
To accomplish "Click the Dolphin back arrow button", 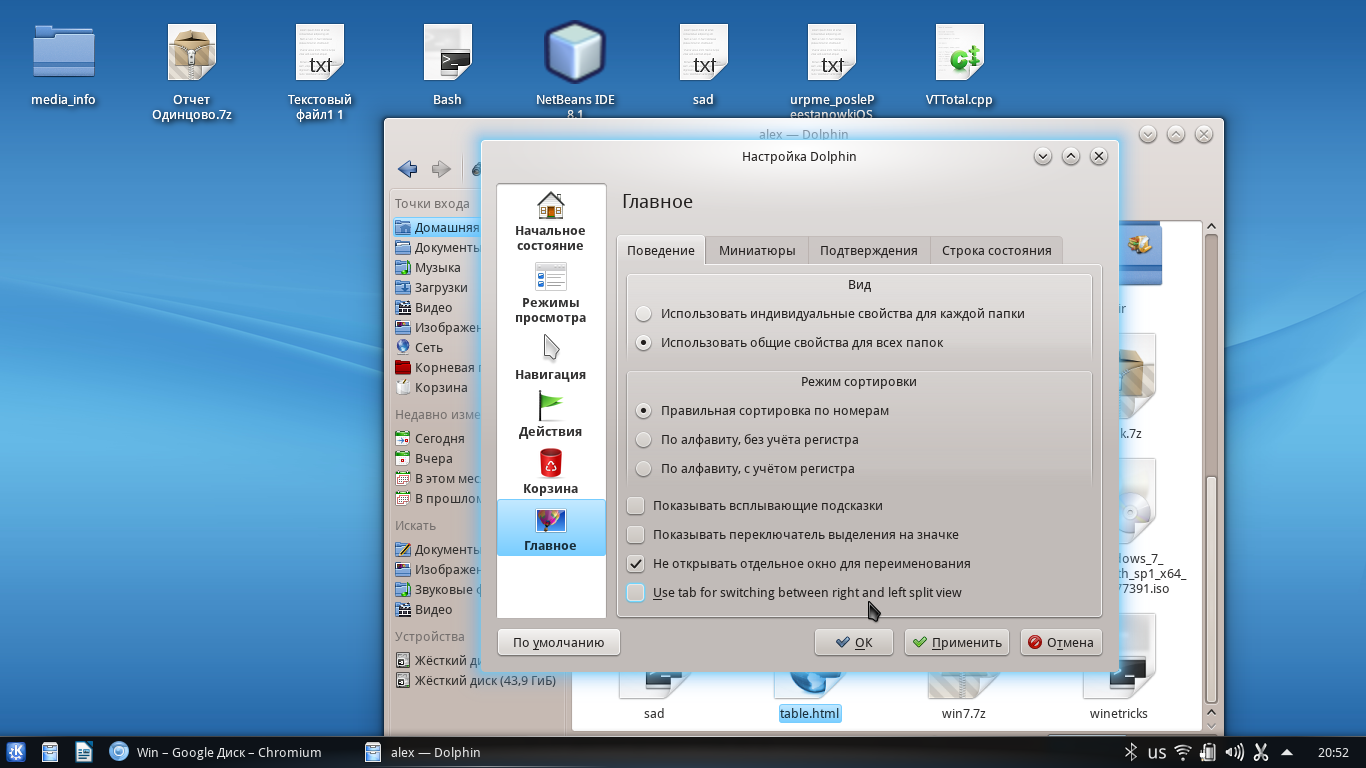I will click(x=407, y=169).
